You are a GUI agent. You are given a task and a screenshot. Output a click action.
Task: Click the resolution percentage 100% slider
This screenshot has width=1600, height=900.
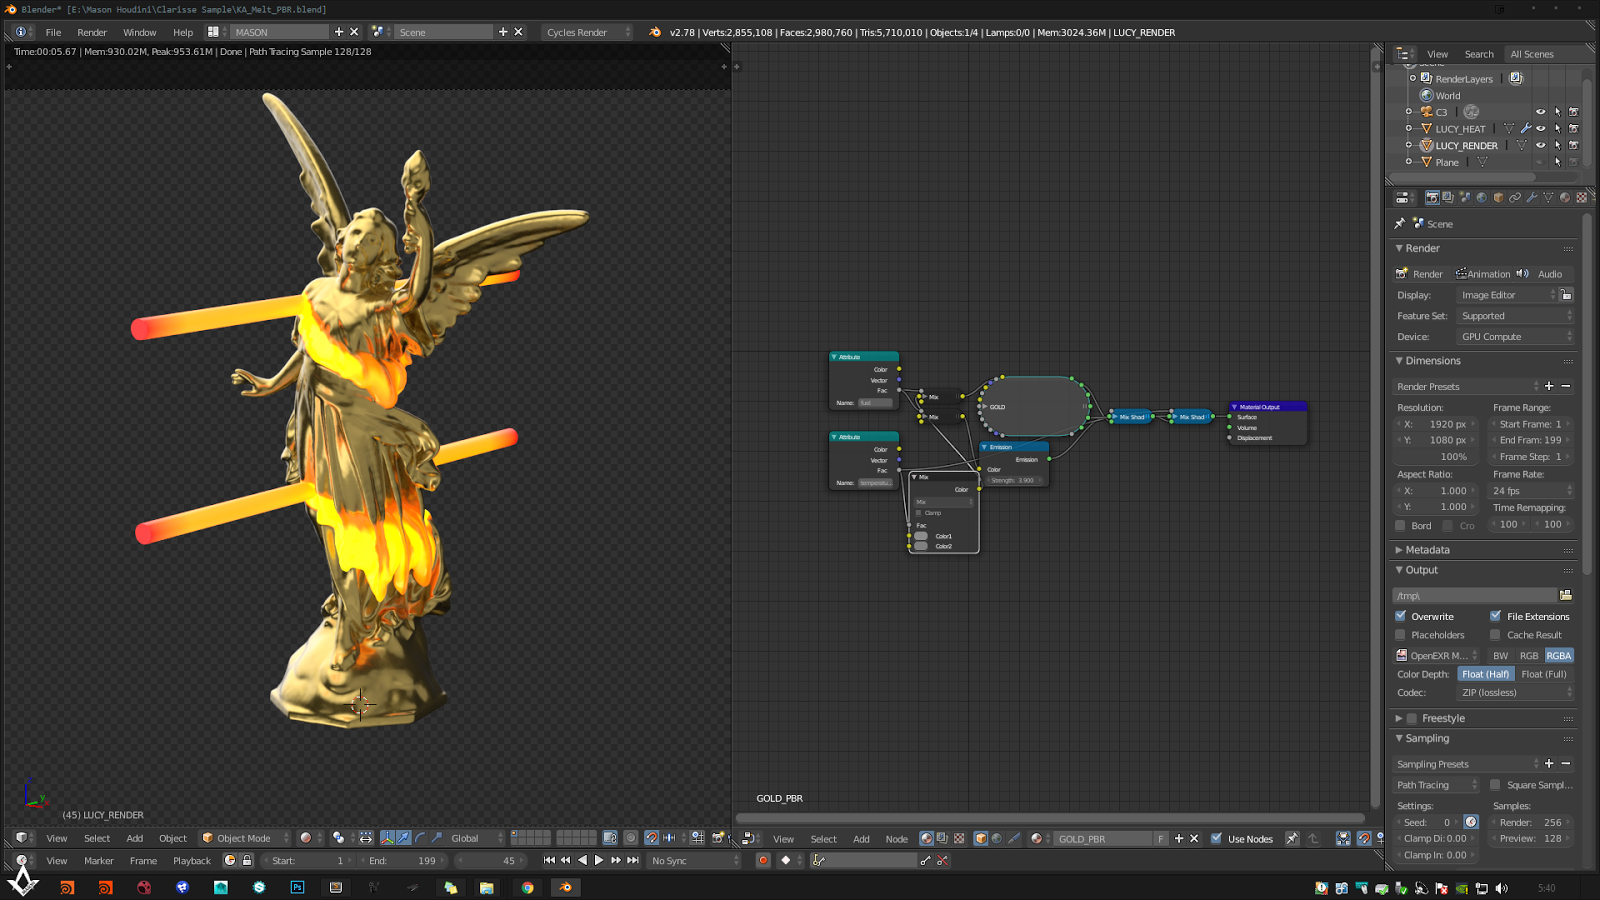1437,457
